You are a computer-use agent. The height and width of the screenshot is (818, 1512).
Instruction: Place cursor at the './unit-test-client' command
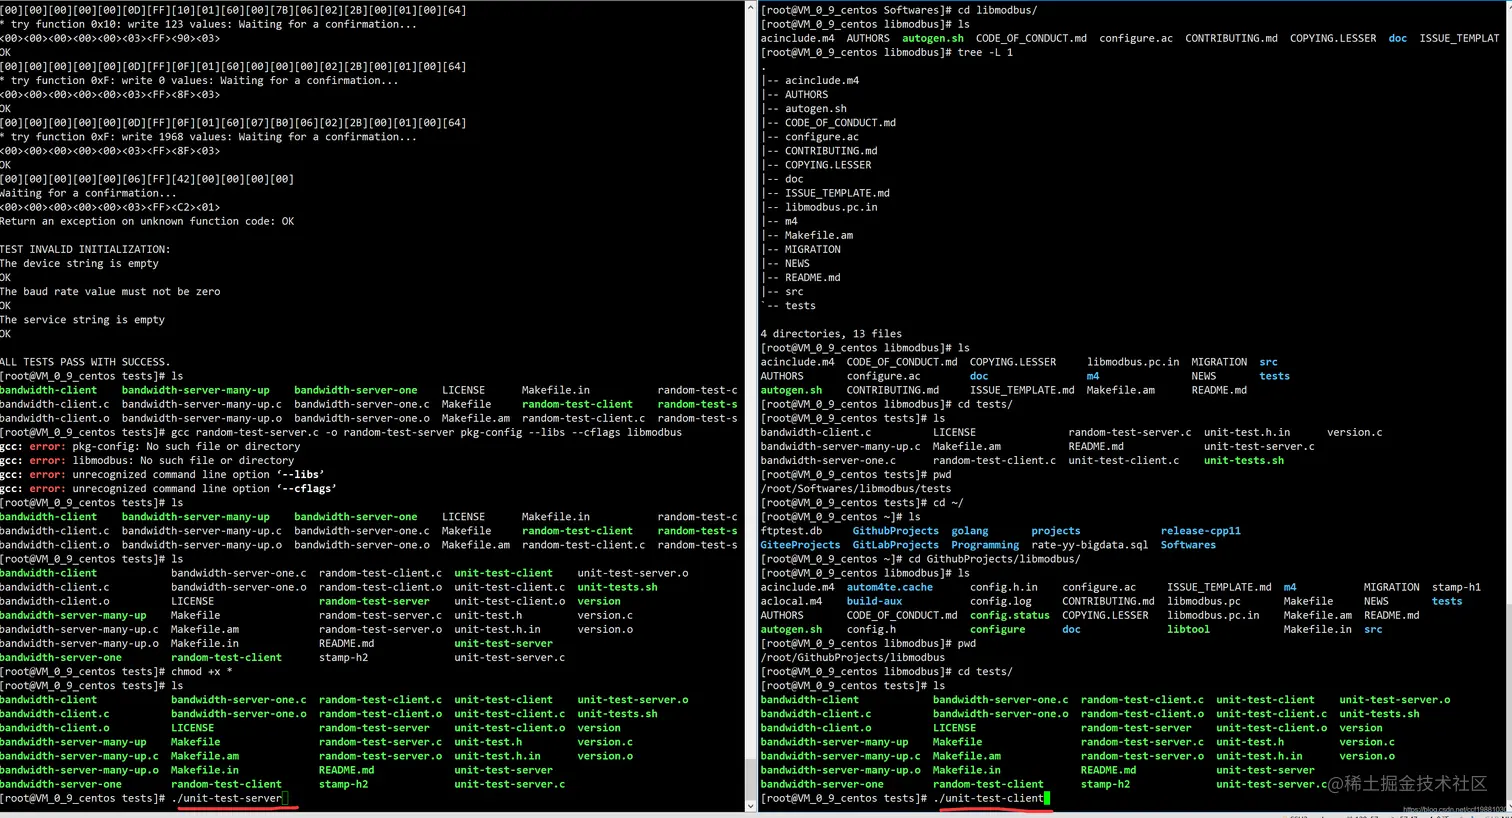pyautogui.click(x=988, y=798)
